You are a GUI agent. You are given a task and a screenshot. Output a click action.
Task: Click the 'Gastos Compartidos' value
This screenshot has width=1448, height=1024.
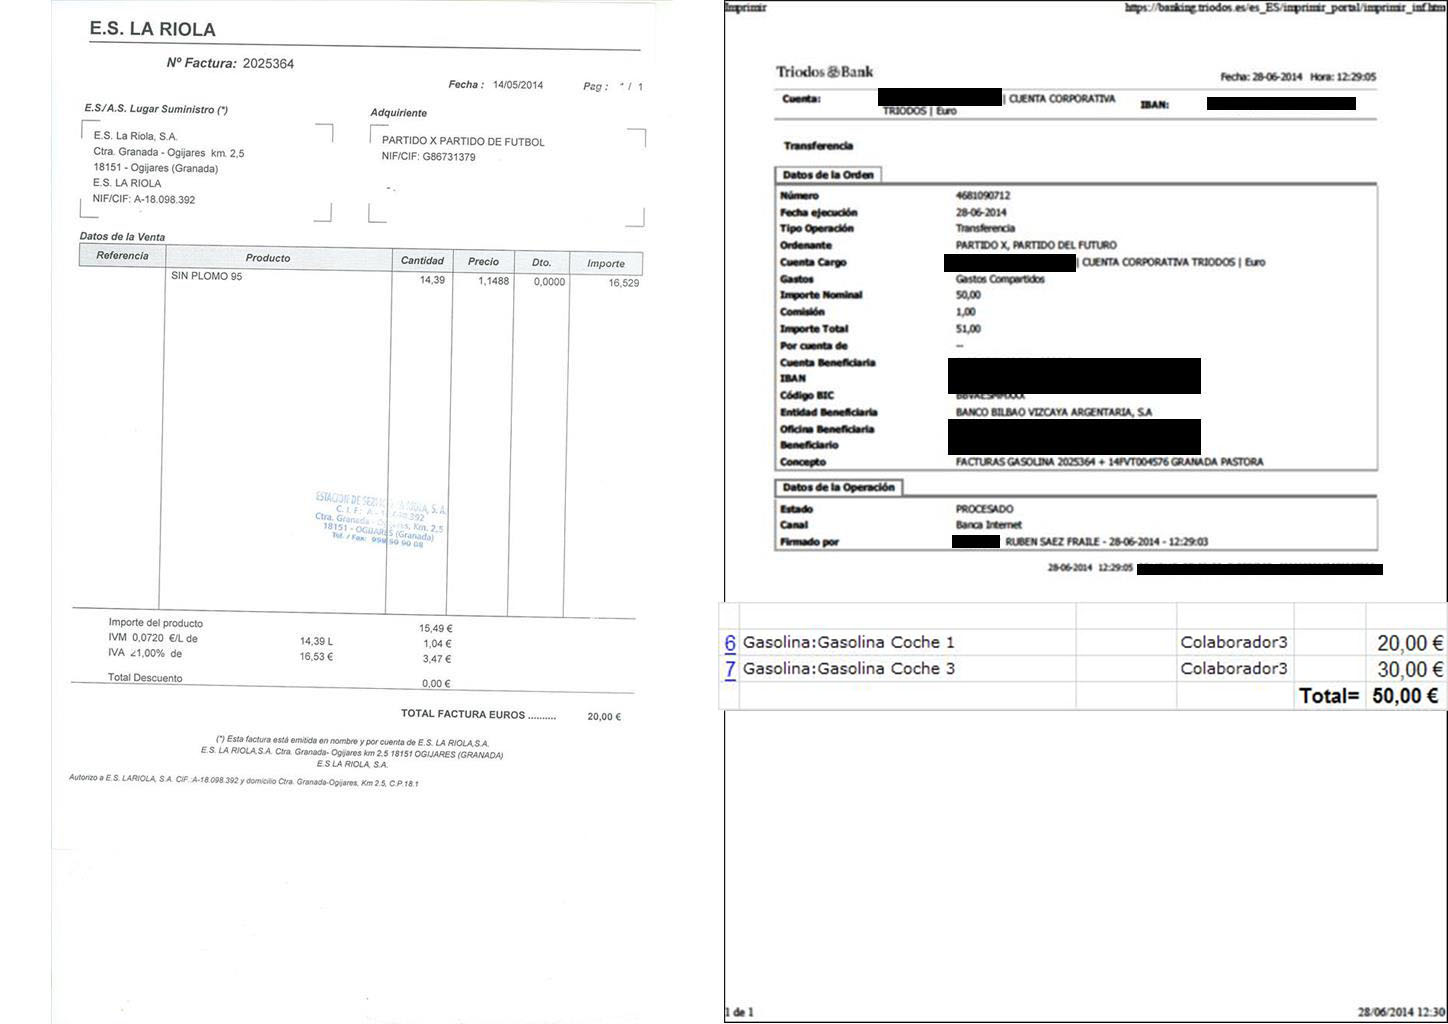1000,279
